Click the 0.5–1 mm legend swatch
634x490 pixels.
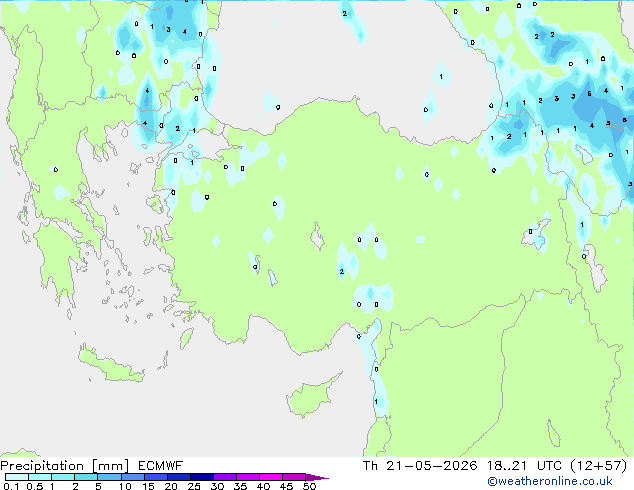(x=40, y=477)
